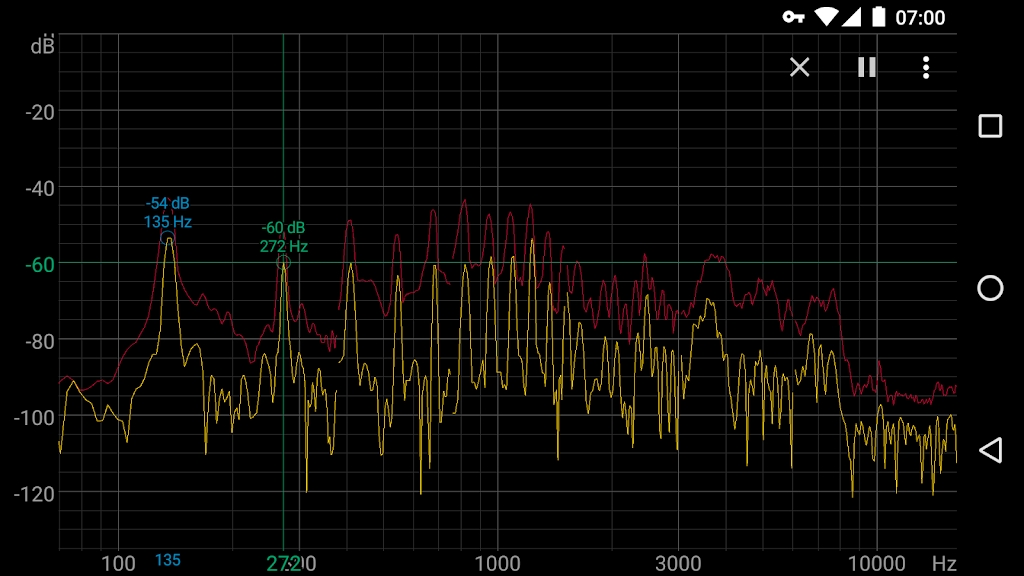Select the 135 Hz label on the axis

(169, 561)
